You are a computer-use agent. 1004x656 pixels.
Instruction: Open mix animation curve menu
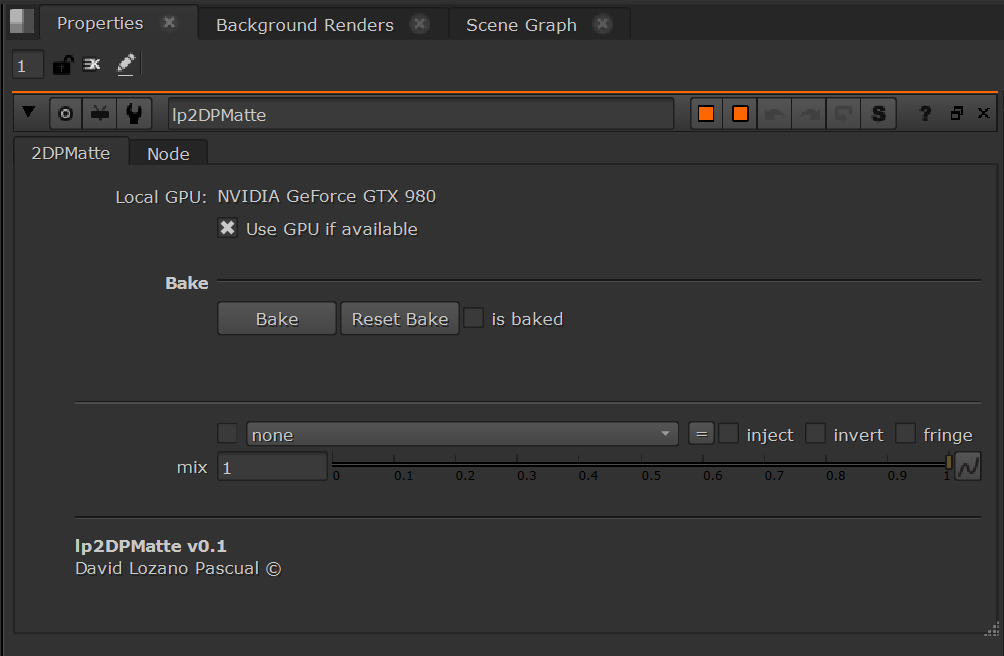point(968,466)
